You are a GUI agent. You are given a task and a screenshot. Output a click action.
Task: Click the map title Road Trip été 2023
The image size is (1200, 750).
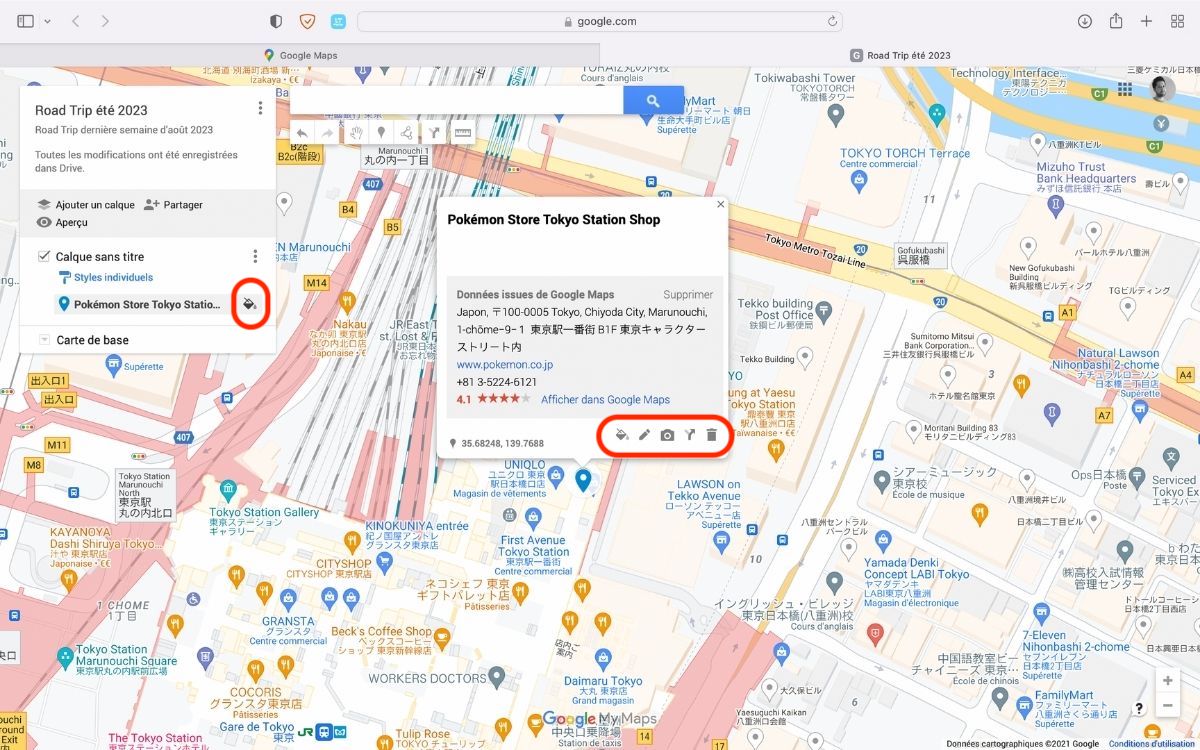click(x=91, y=110)
